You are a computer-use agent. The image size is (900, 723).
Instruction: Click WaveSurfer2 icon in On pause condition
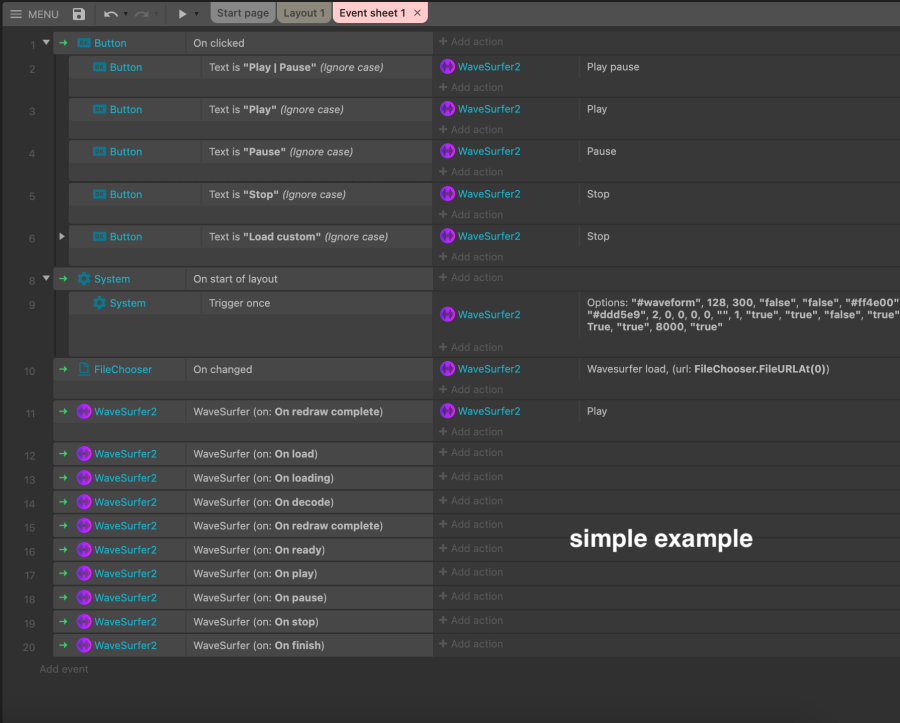point(84,597)
